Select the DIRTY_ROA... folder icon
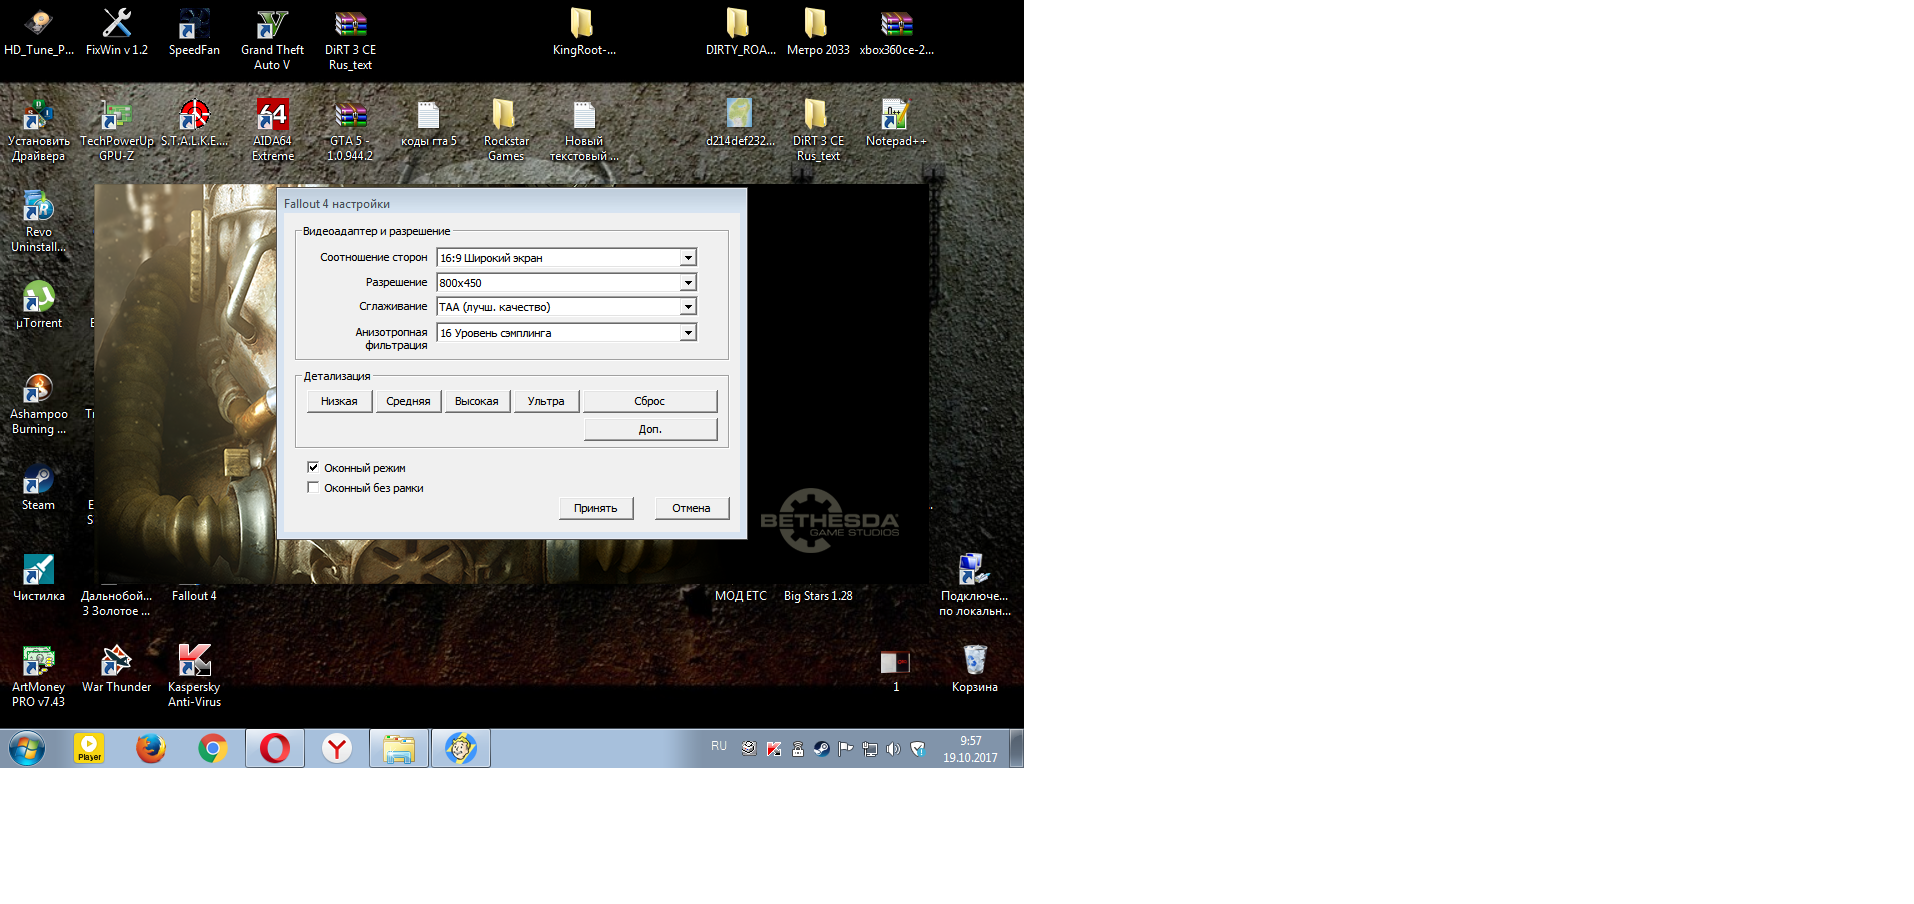1914x904 pixels. point(740,32)
